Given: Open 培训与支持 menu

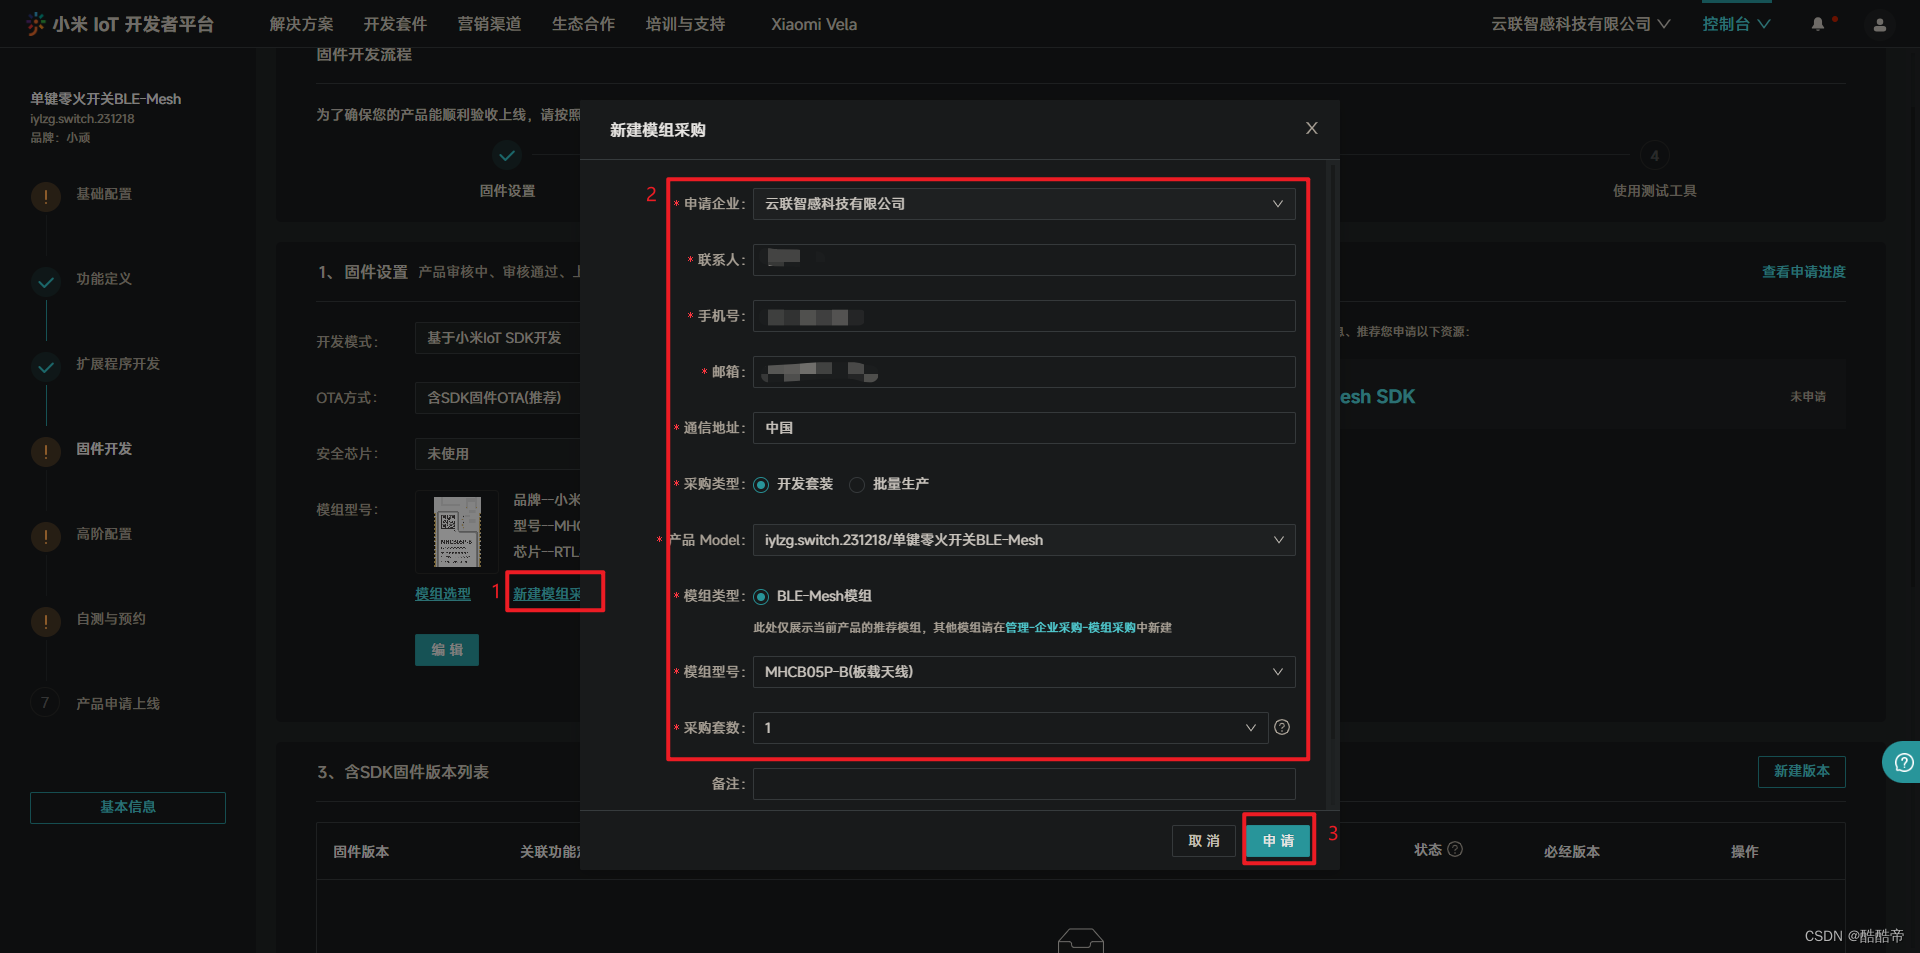Looking at the screenshot, I should (x=685, y=24).
